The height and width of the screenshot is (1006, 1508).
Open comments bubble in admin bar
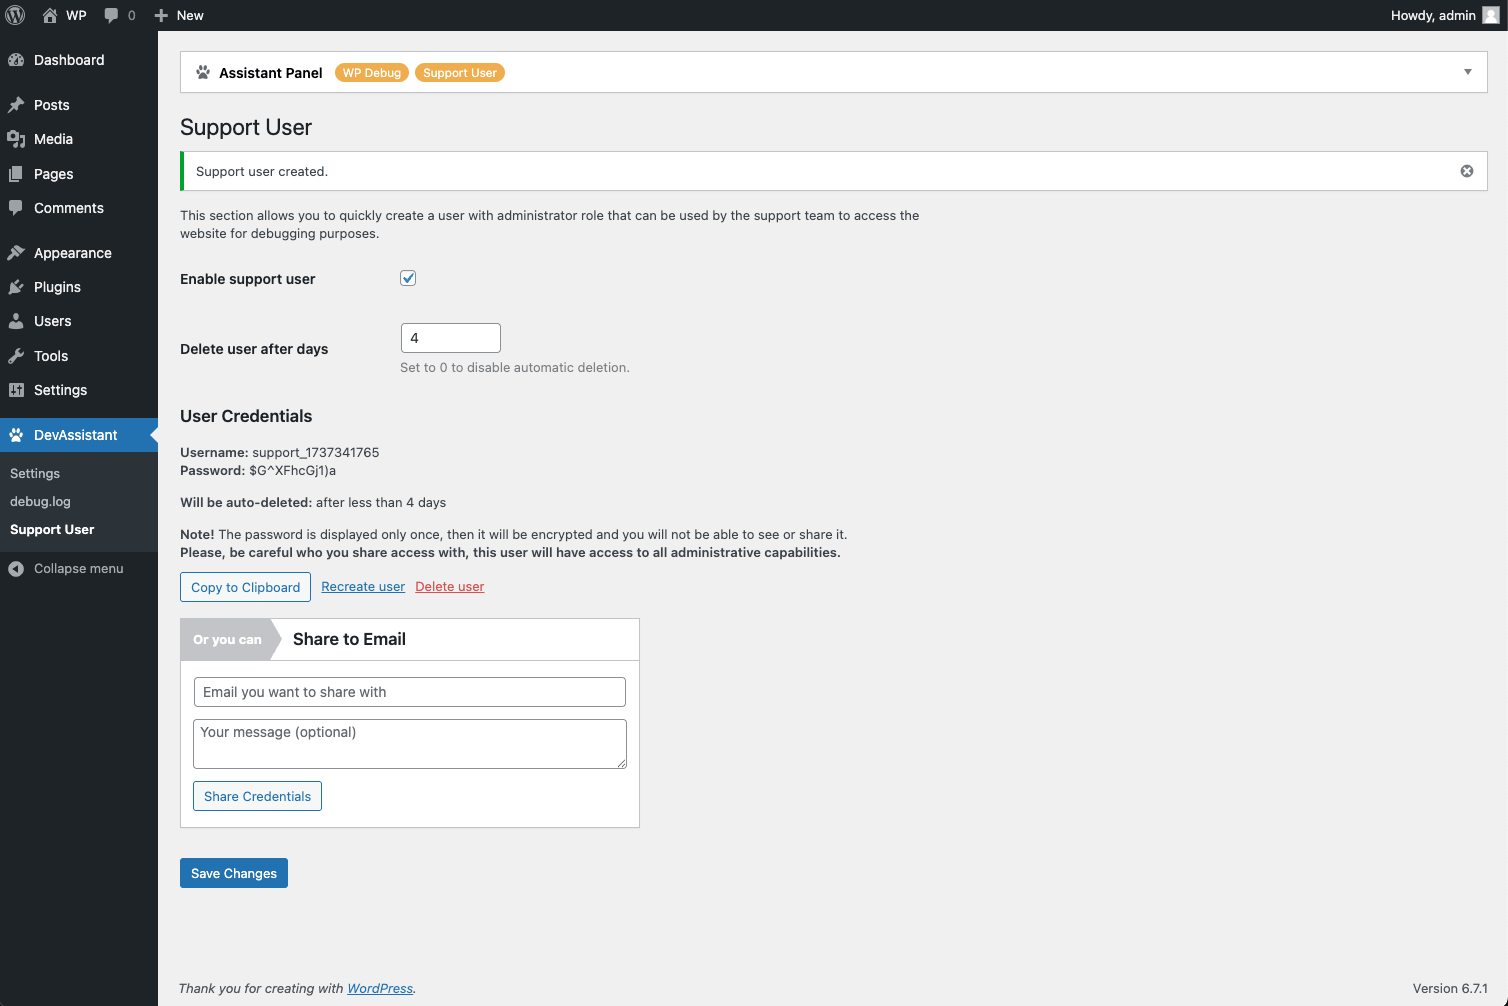pyautogui.click(x=111, y=15)
